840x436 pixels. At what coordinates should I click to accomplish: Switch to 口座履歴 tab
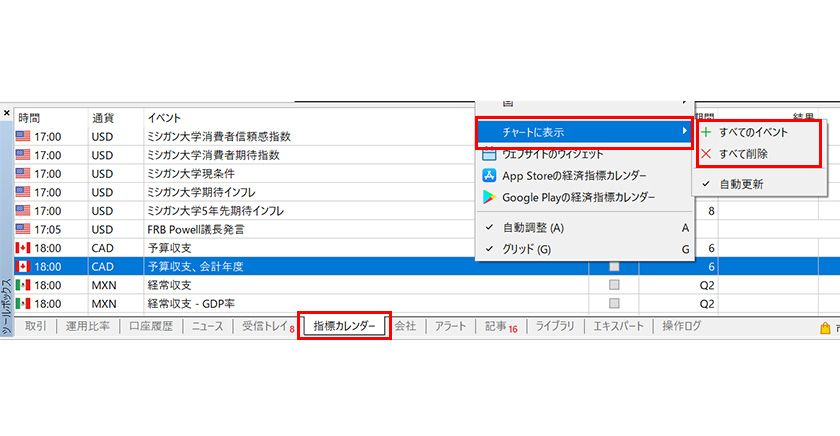pyautogui.click(x=151, y=326)
